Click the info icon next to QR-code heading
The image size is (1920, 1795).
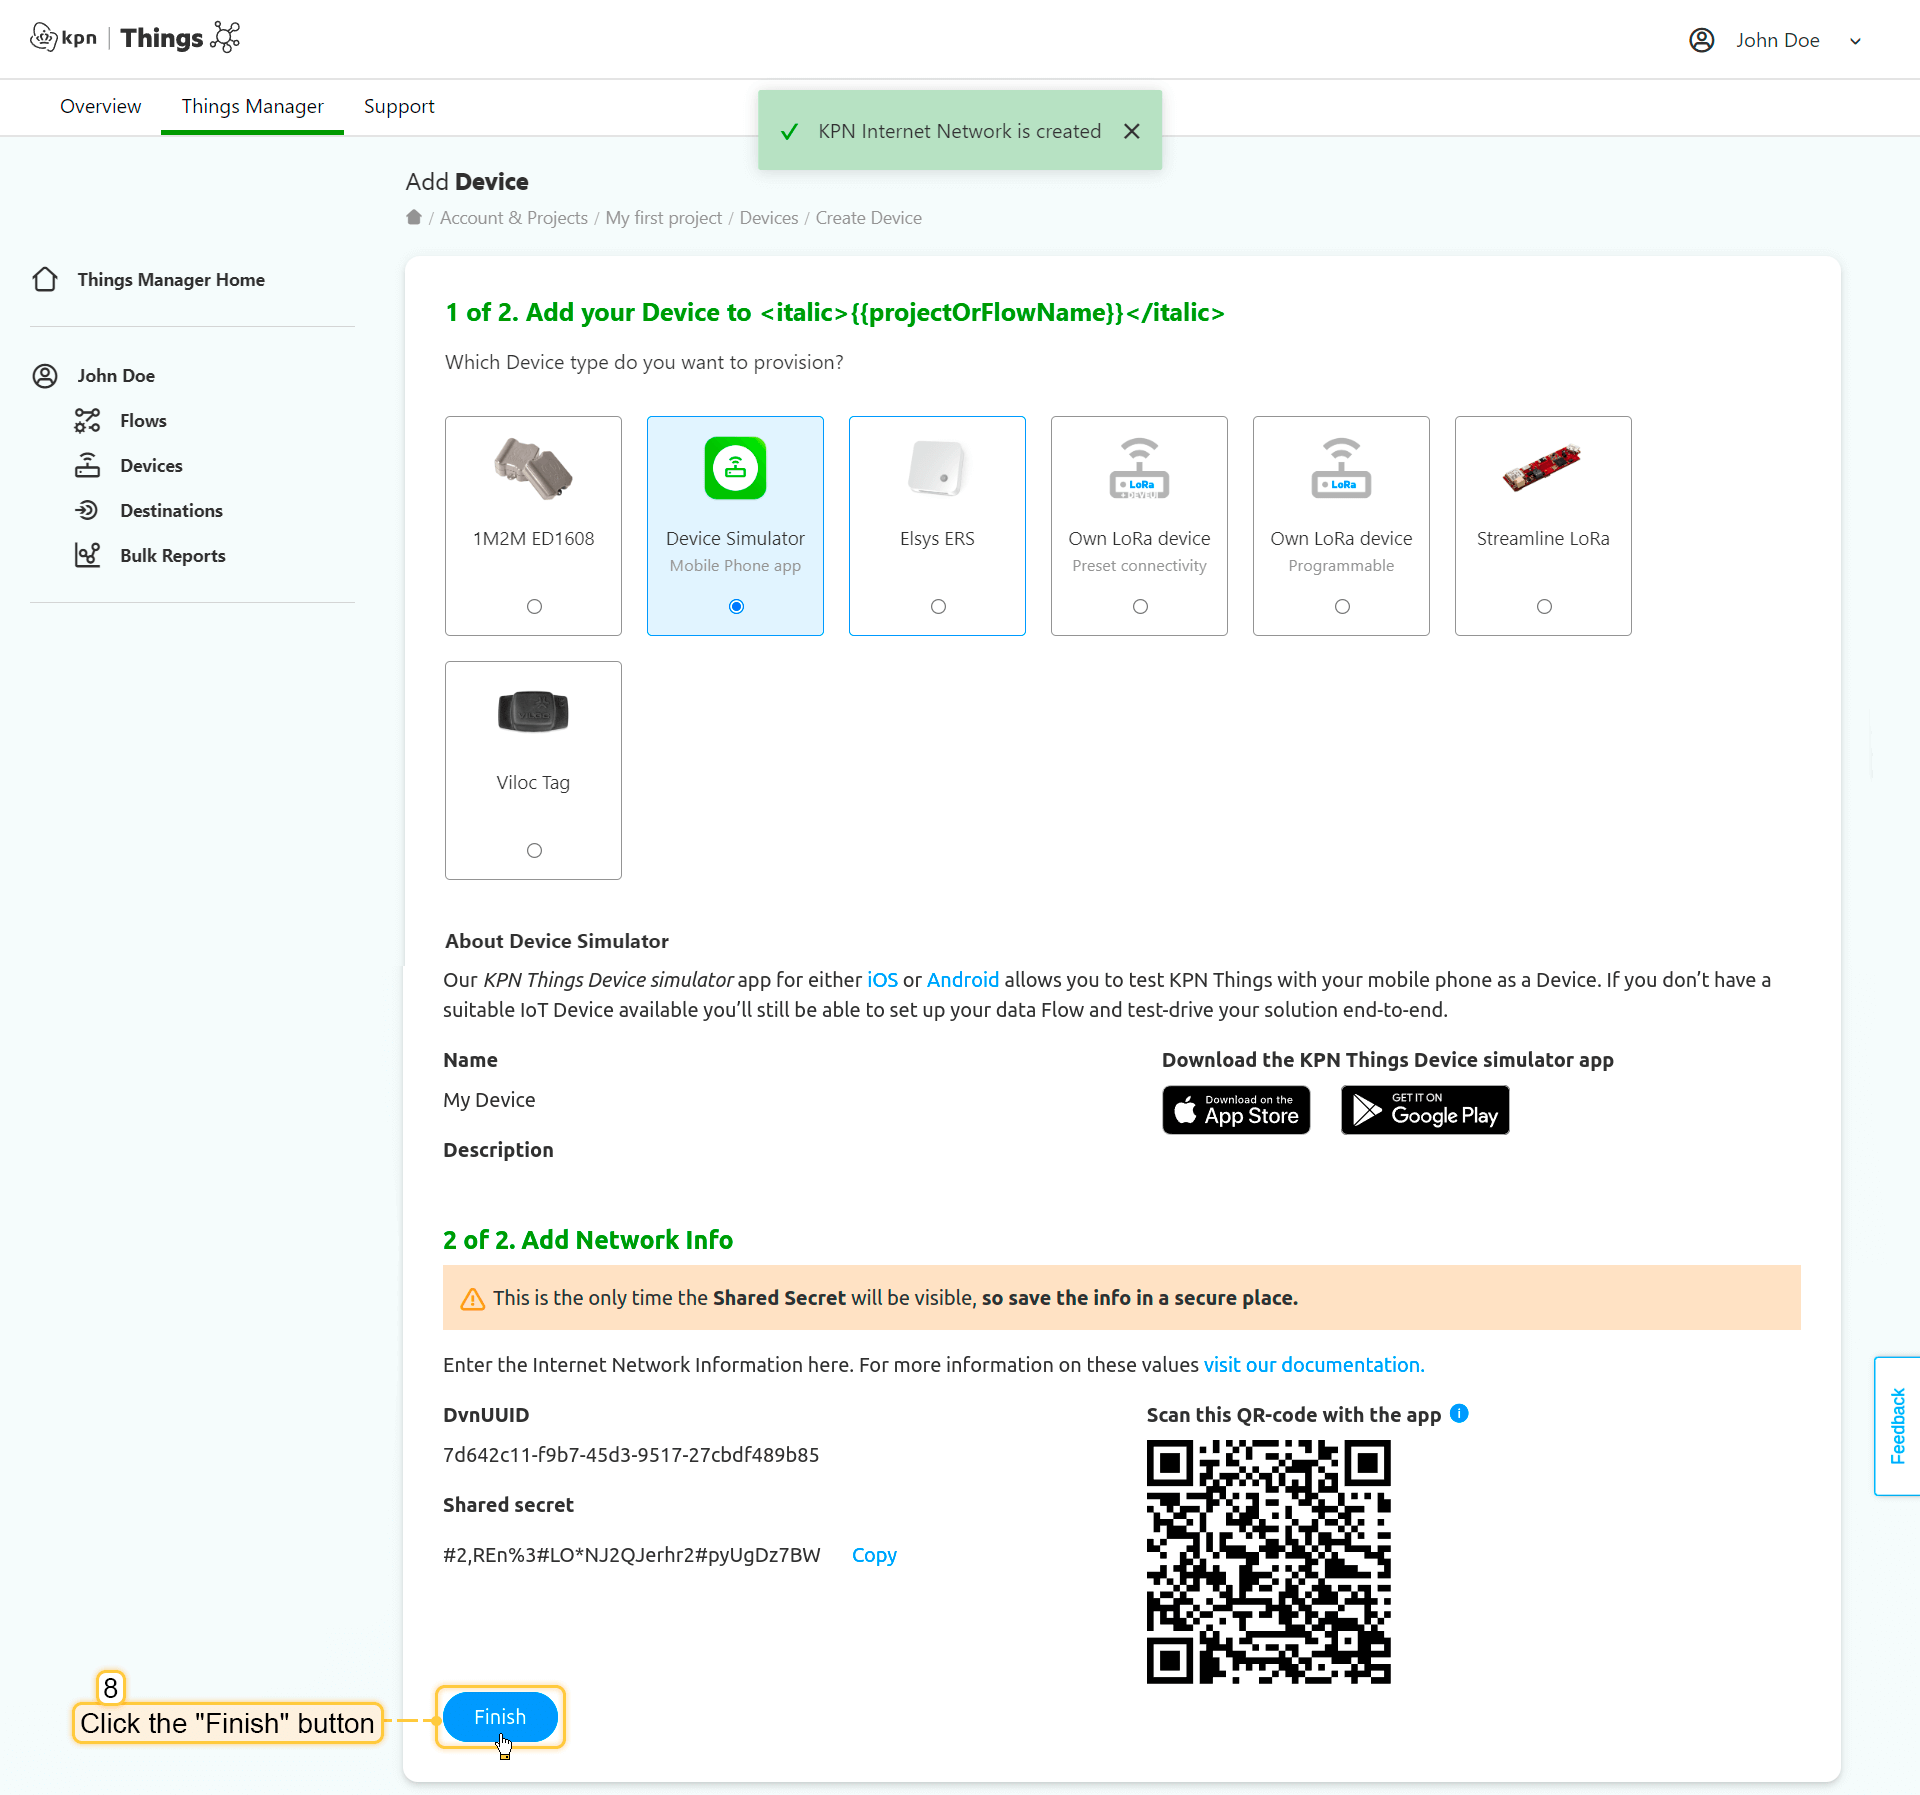(1459, 1414)
